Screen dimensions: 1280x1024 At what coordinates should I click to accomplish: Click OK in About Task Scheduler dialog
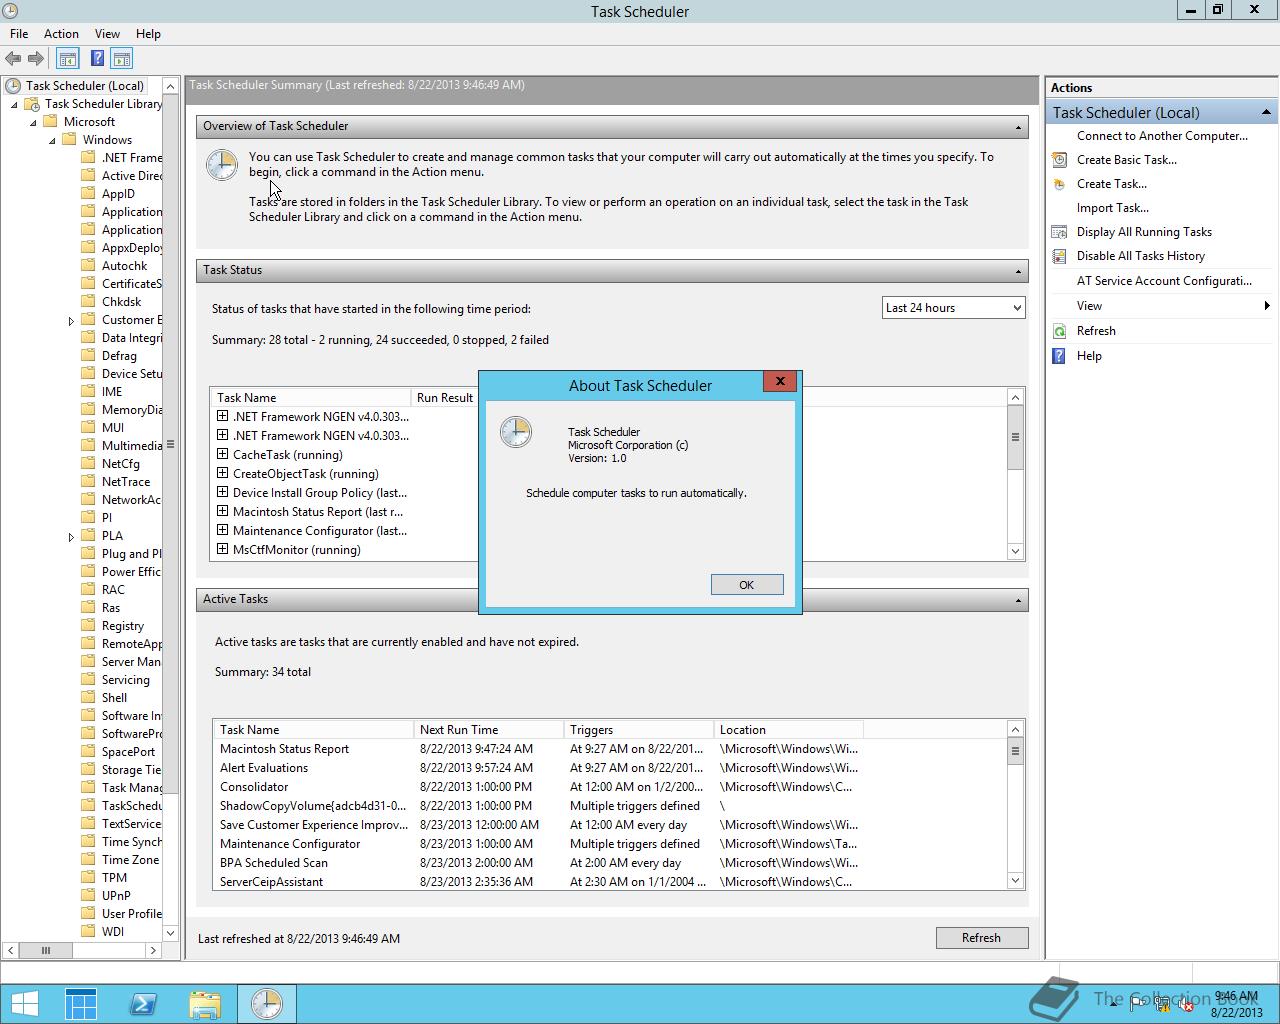click(x=747, y=585)
